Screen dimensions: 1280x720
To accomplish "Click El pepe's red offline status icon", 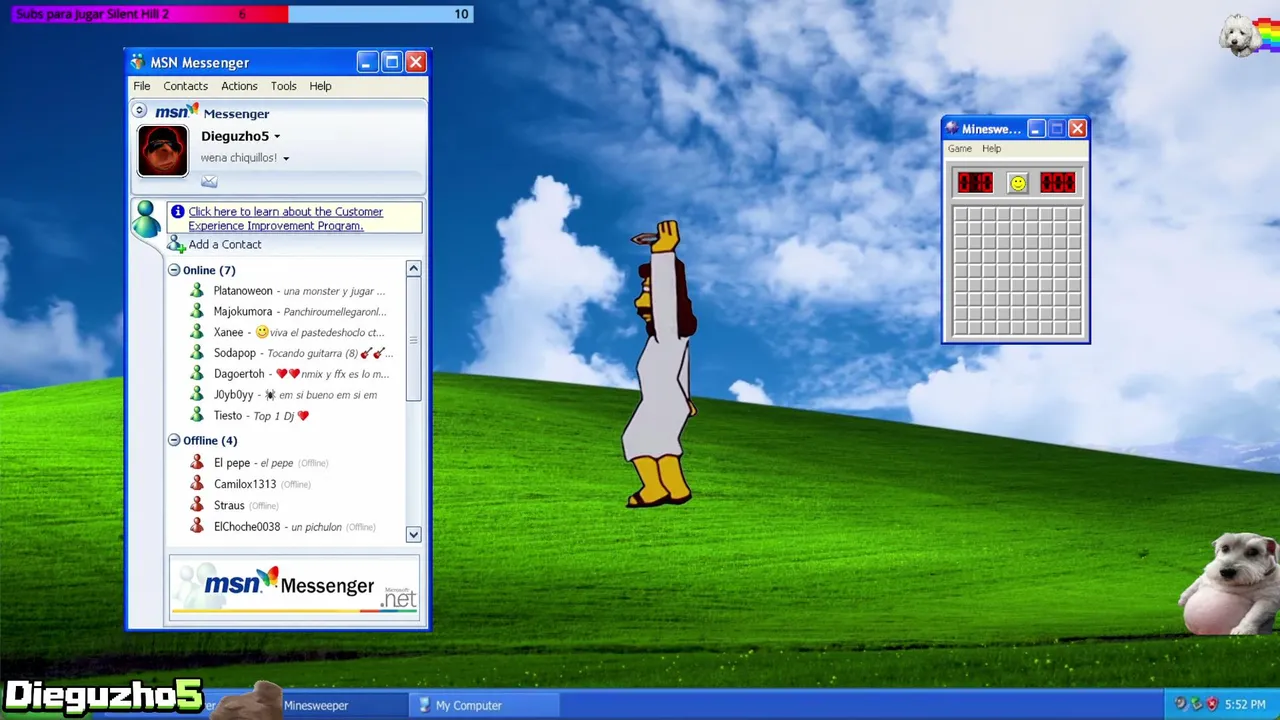I will point(197,463).
